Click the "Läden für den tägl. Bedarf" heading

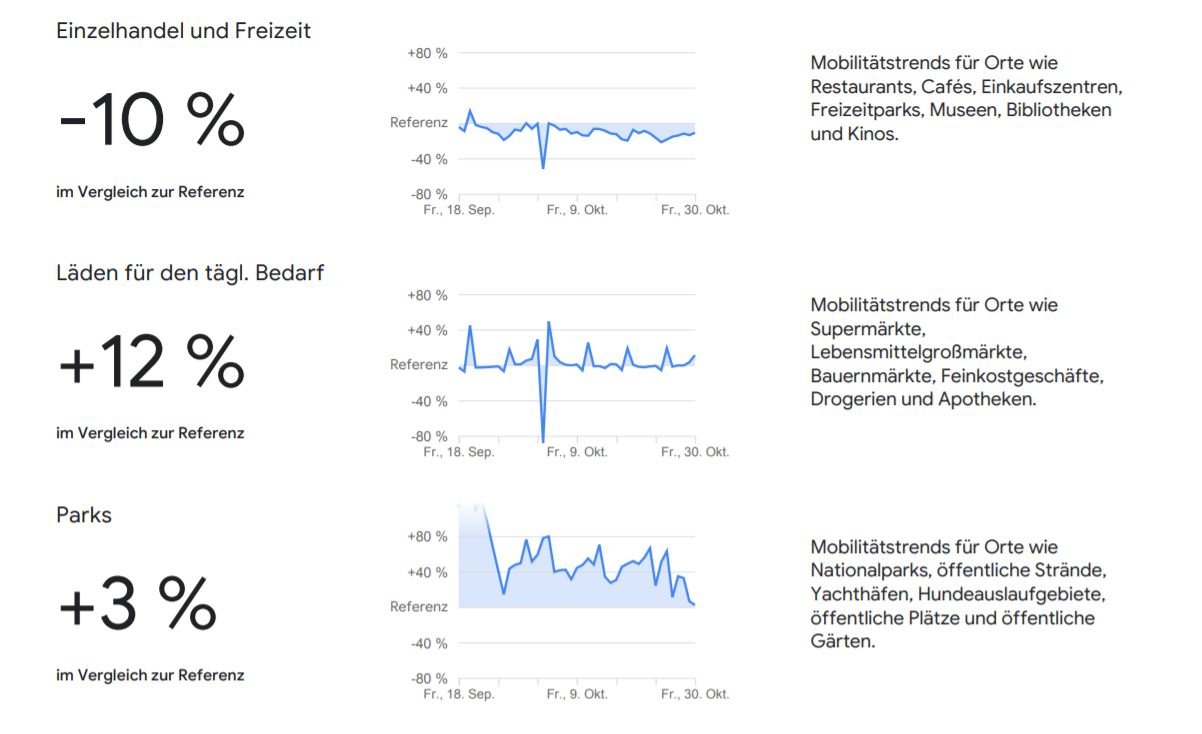tap(190, 272)
